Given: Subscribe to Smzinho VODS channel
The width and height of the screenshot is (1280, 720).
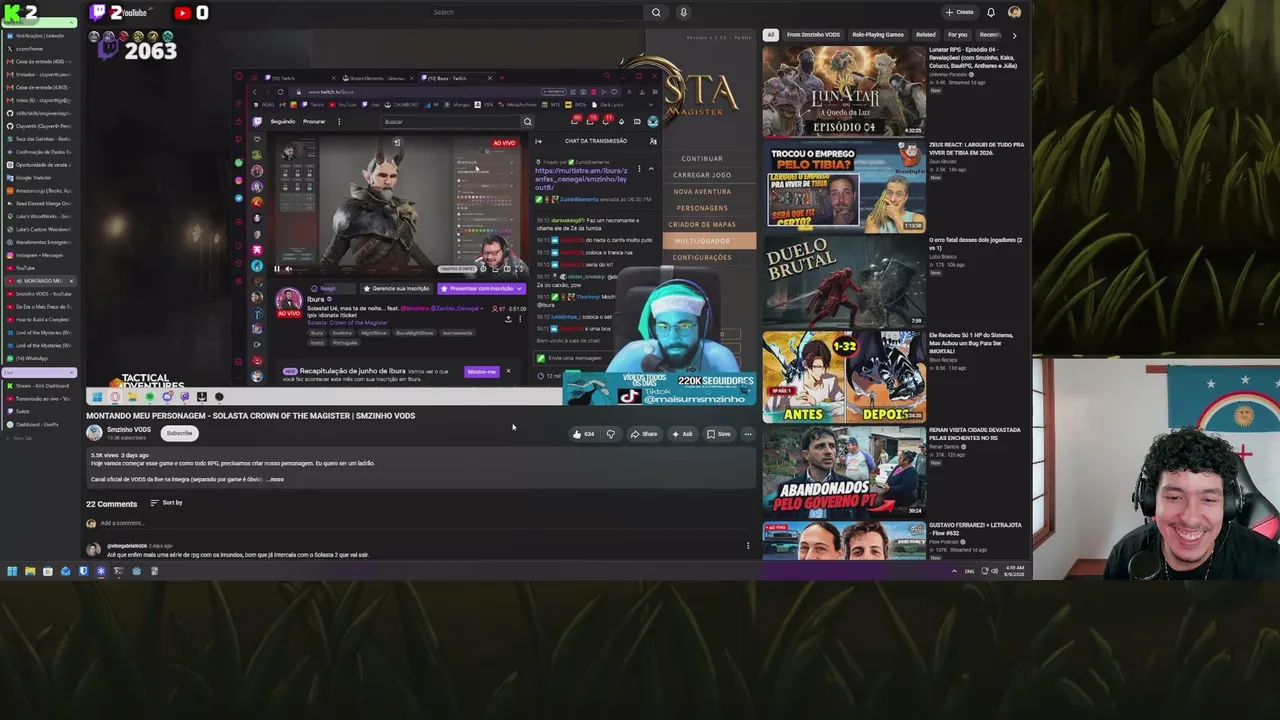Looking at the screenshot, I should click(179, 433).
